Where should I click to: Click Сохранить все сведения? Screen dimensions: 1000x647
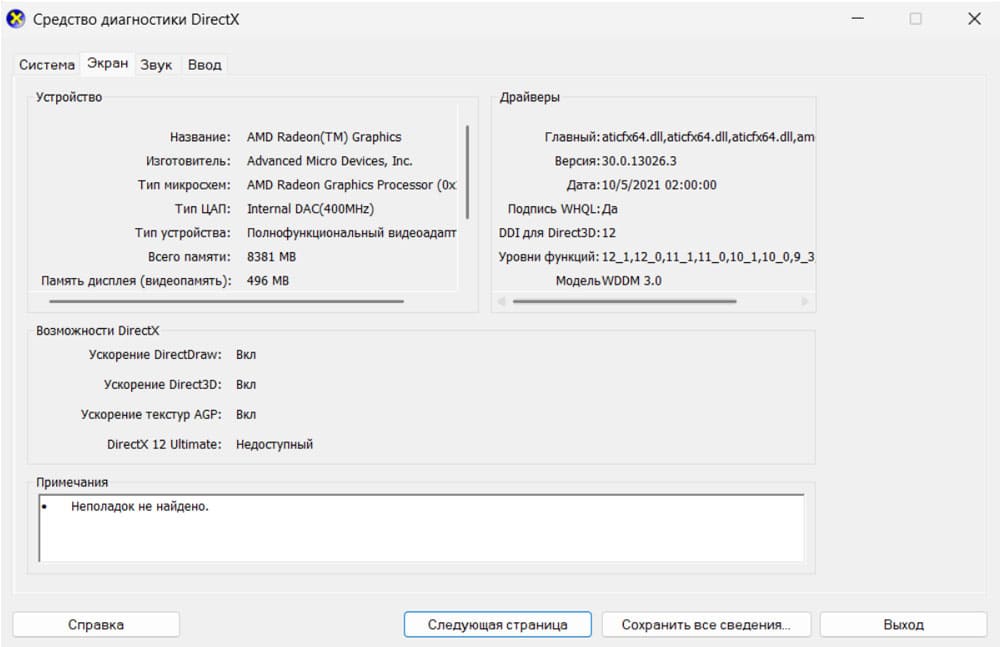point(706,623)
